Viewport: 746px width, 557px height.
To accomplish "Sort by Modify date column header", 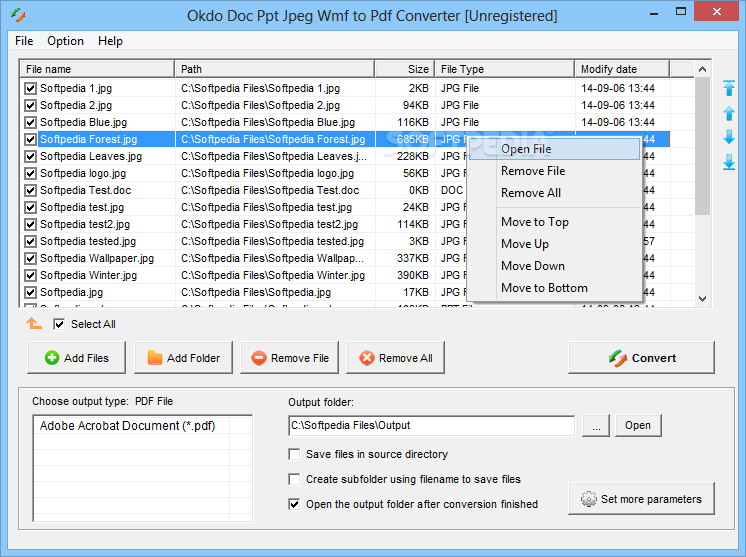I will click(622, 69).
